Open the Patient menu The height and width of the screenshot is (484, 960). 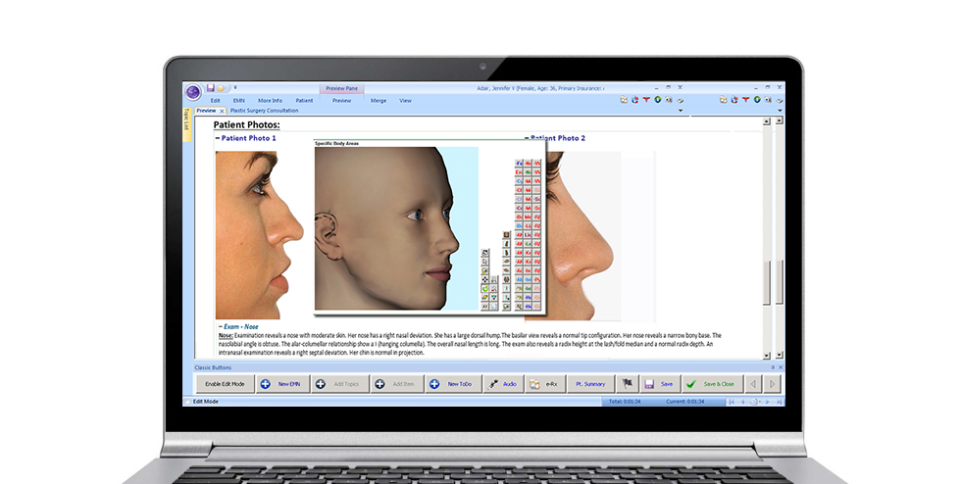pyautogui.click(x=304, y=100)
